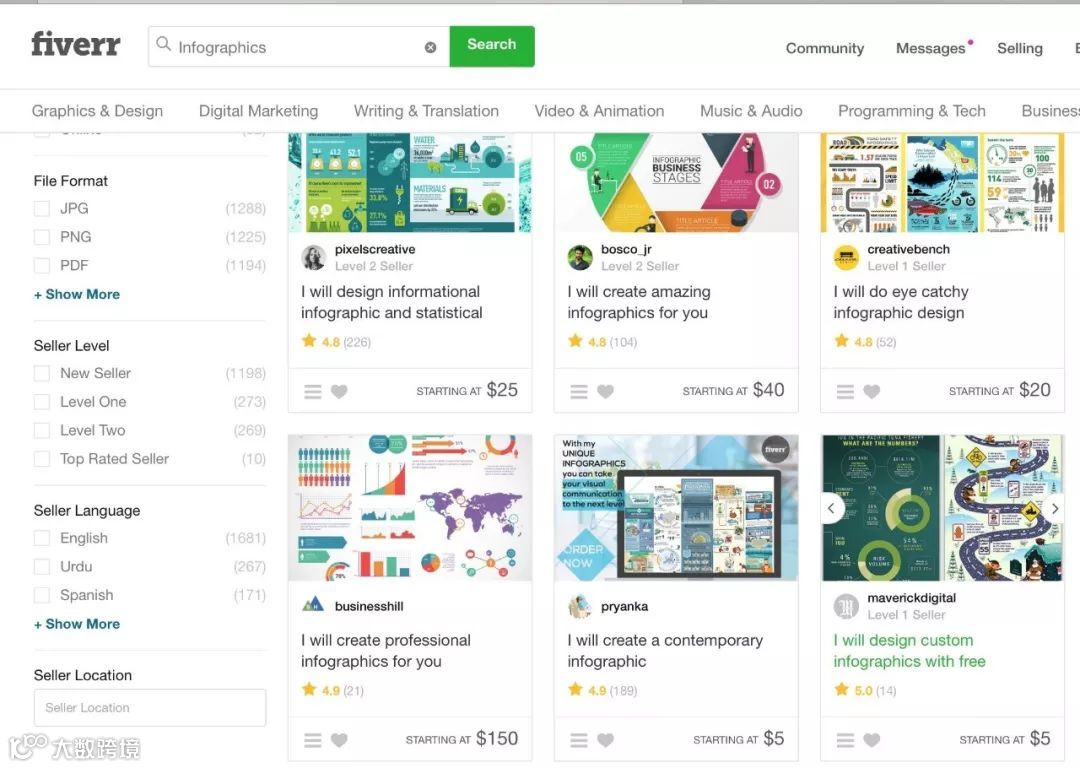The width and height of the screenshot is (1080, 768).
Task: Open gig 'I will create amazing infographics'
Action: (x=638, y=302)
